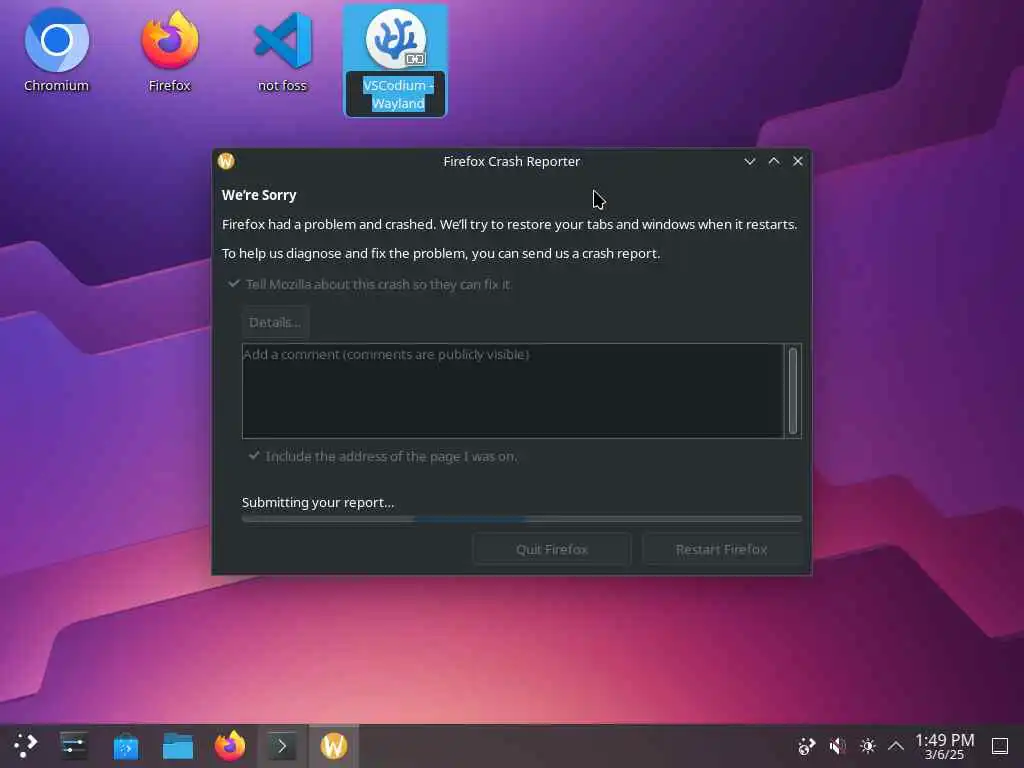
Task: Select the 'not foss' VS Code desktop icon
Action: tap(282, 51)
